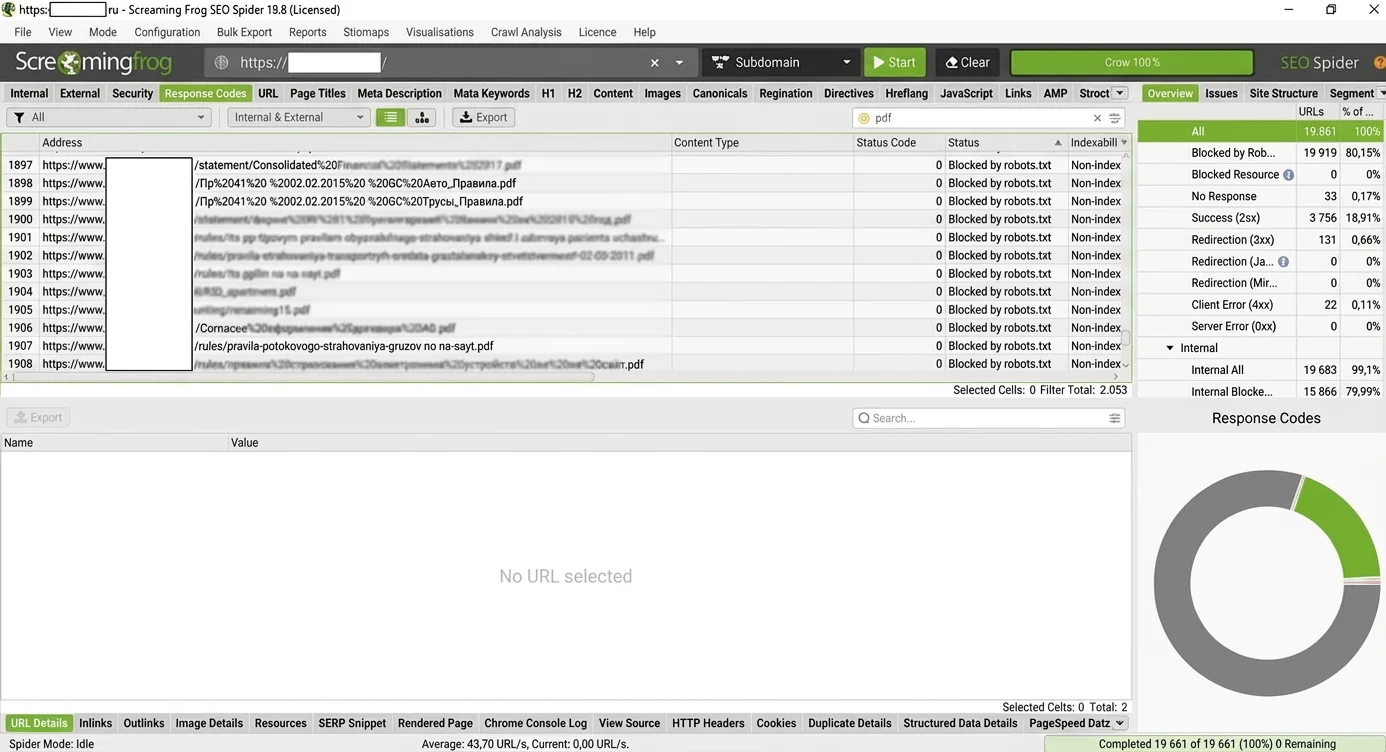Switch to tree view icon

(x=422, y=117)
